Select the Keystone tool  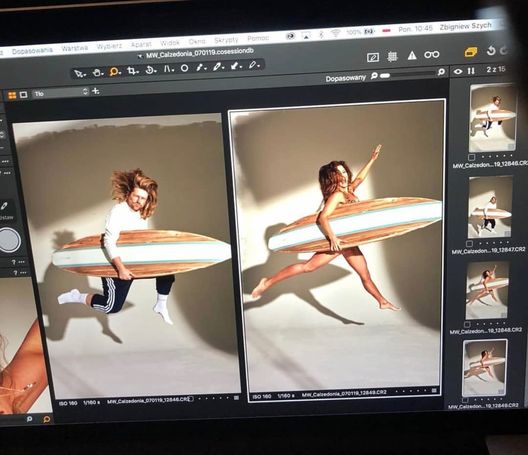pyautogui.click(x=167, y=69)
